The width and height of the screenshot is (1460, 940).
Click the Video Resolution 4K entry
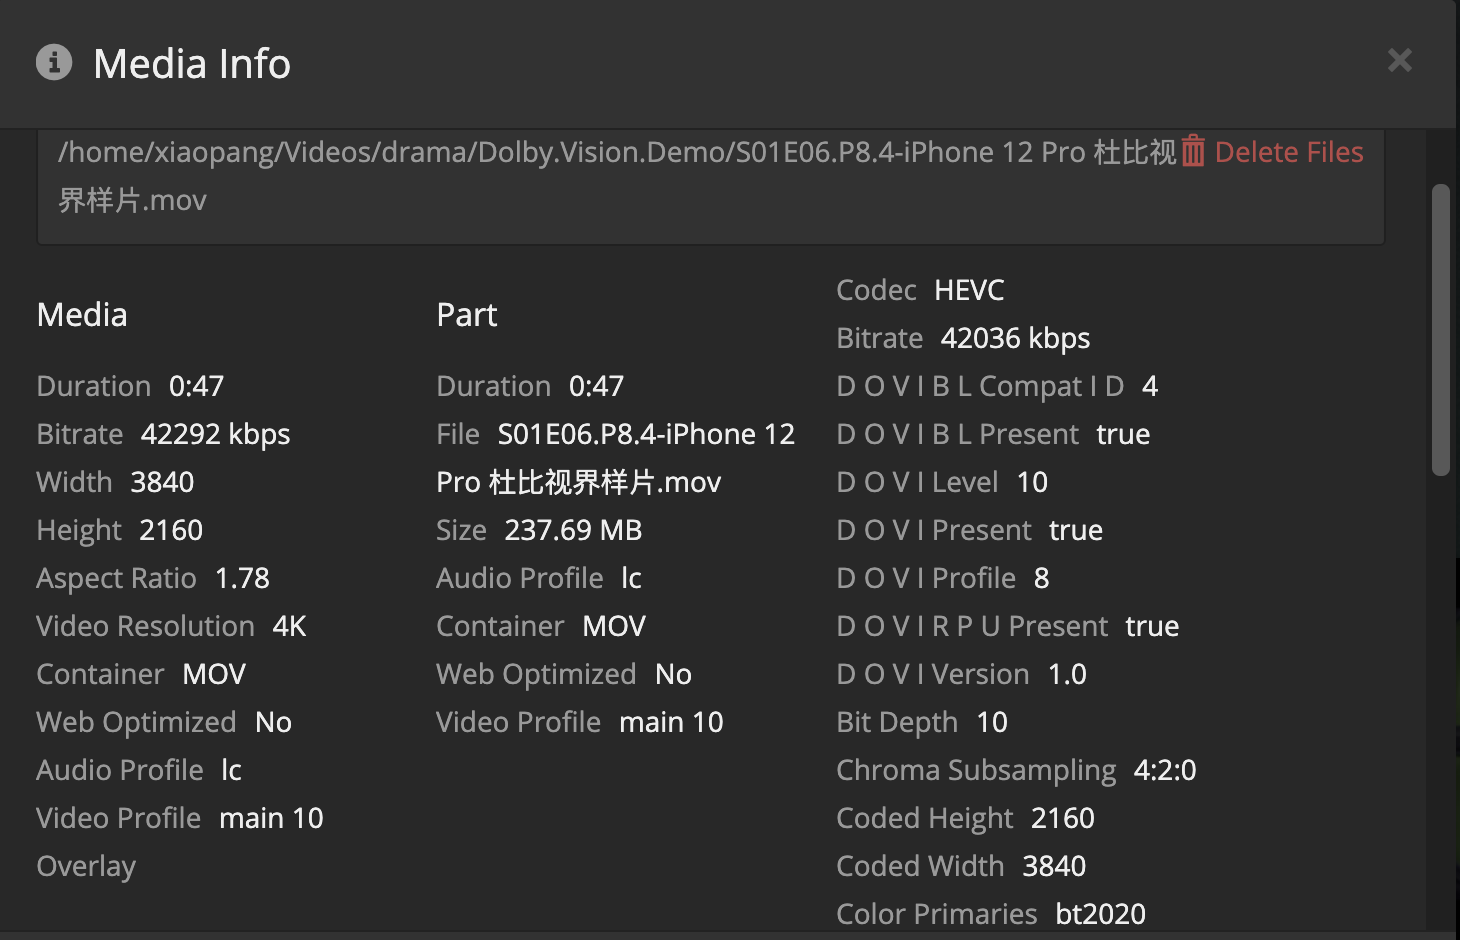click(171, 626)
